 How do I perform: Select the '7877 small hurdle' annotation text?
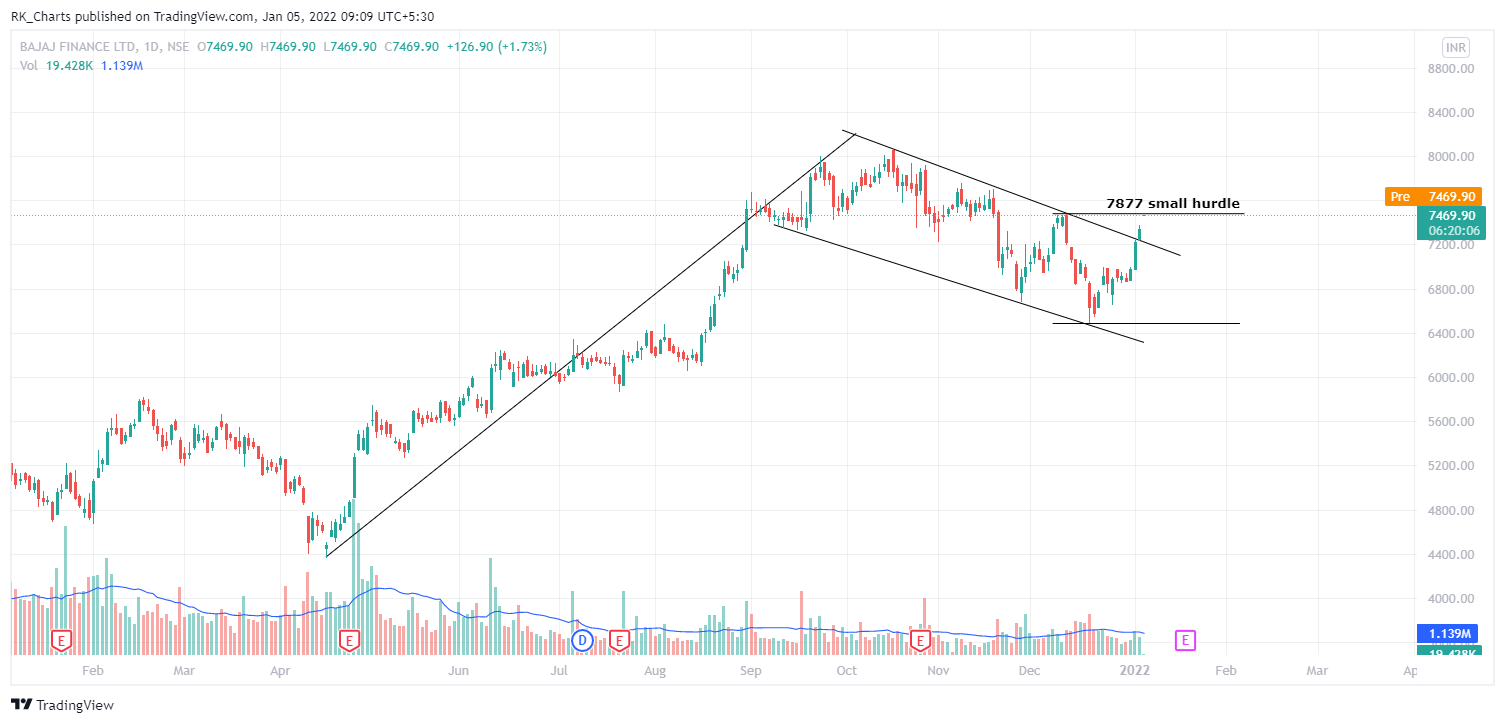(x=1173, y=203)
